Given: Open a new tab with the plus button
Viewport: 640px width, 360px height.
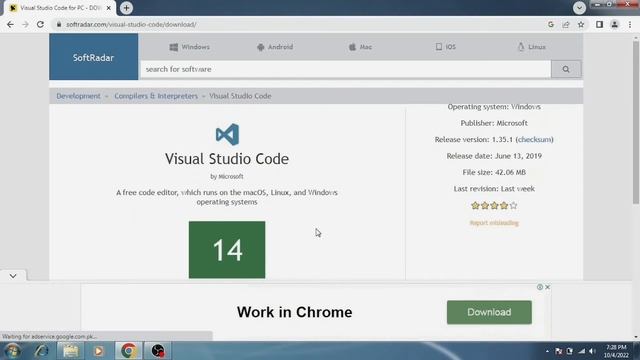Looking at the screenshot, I should click(x=127, y=8).
